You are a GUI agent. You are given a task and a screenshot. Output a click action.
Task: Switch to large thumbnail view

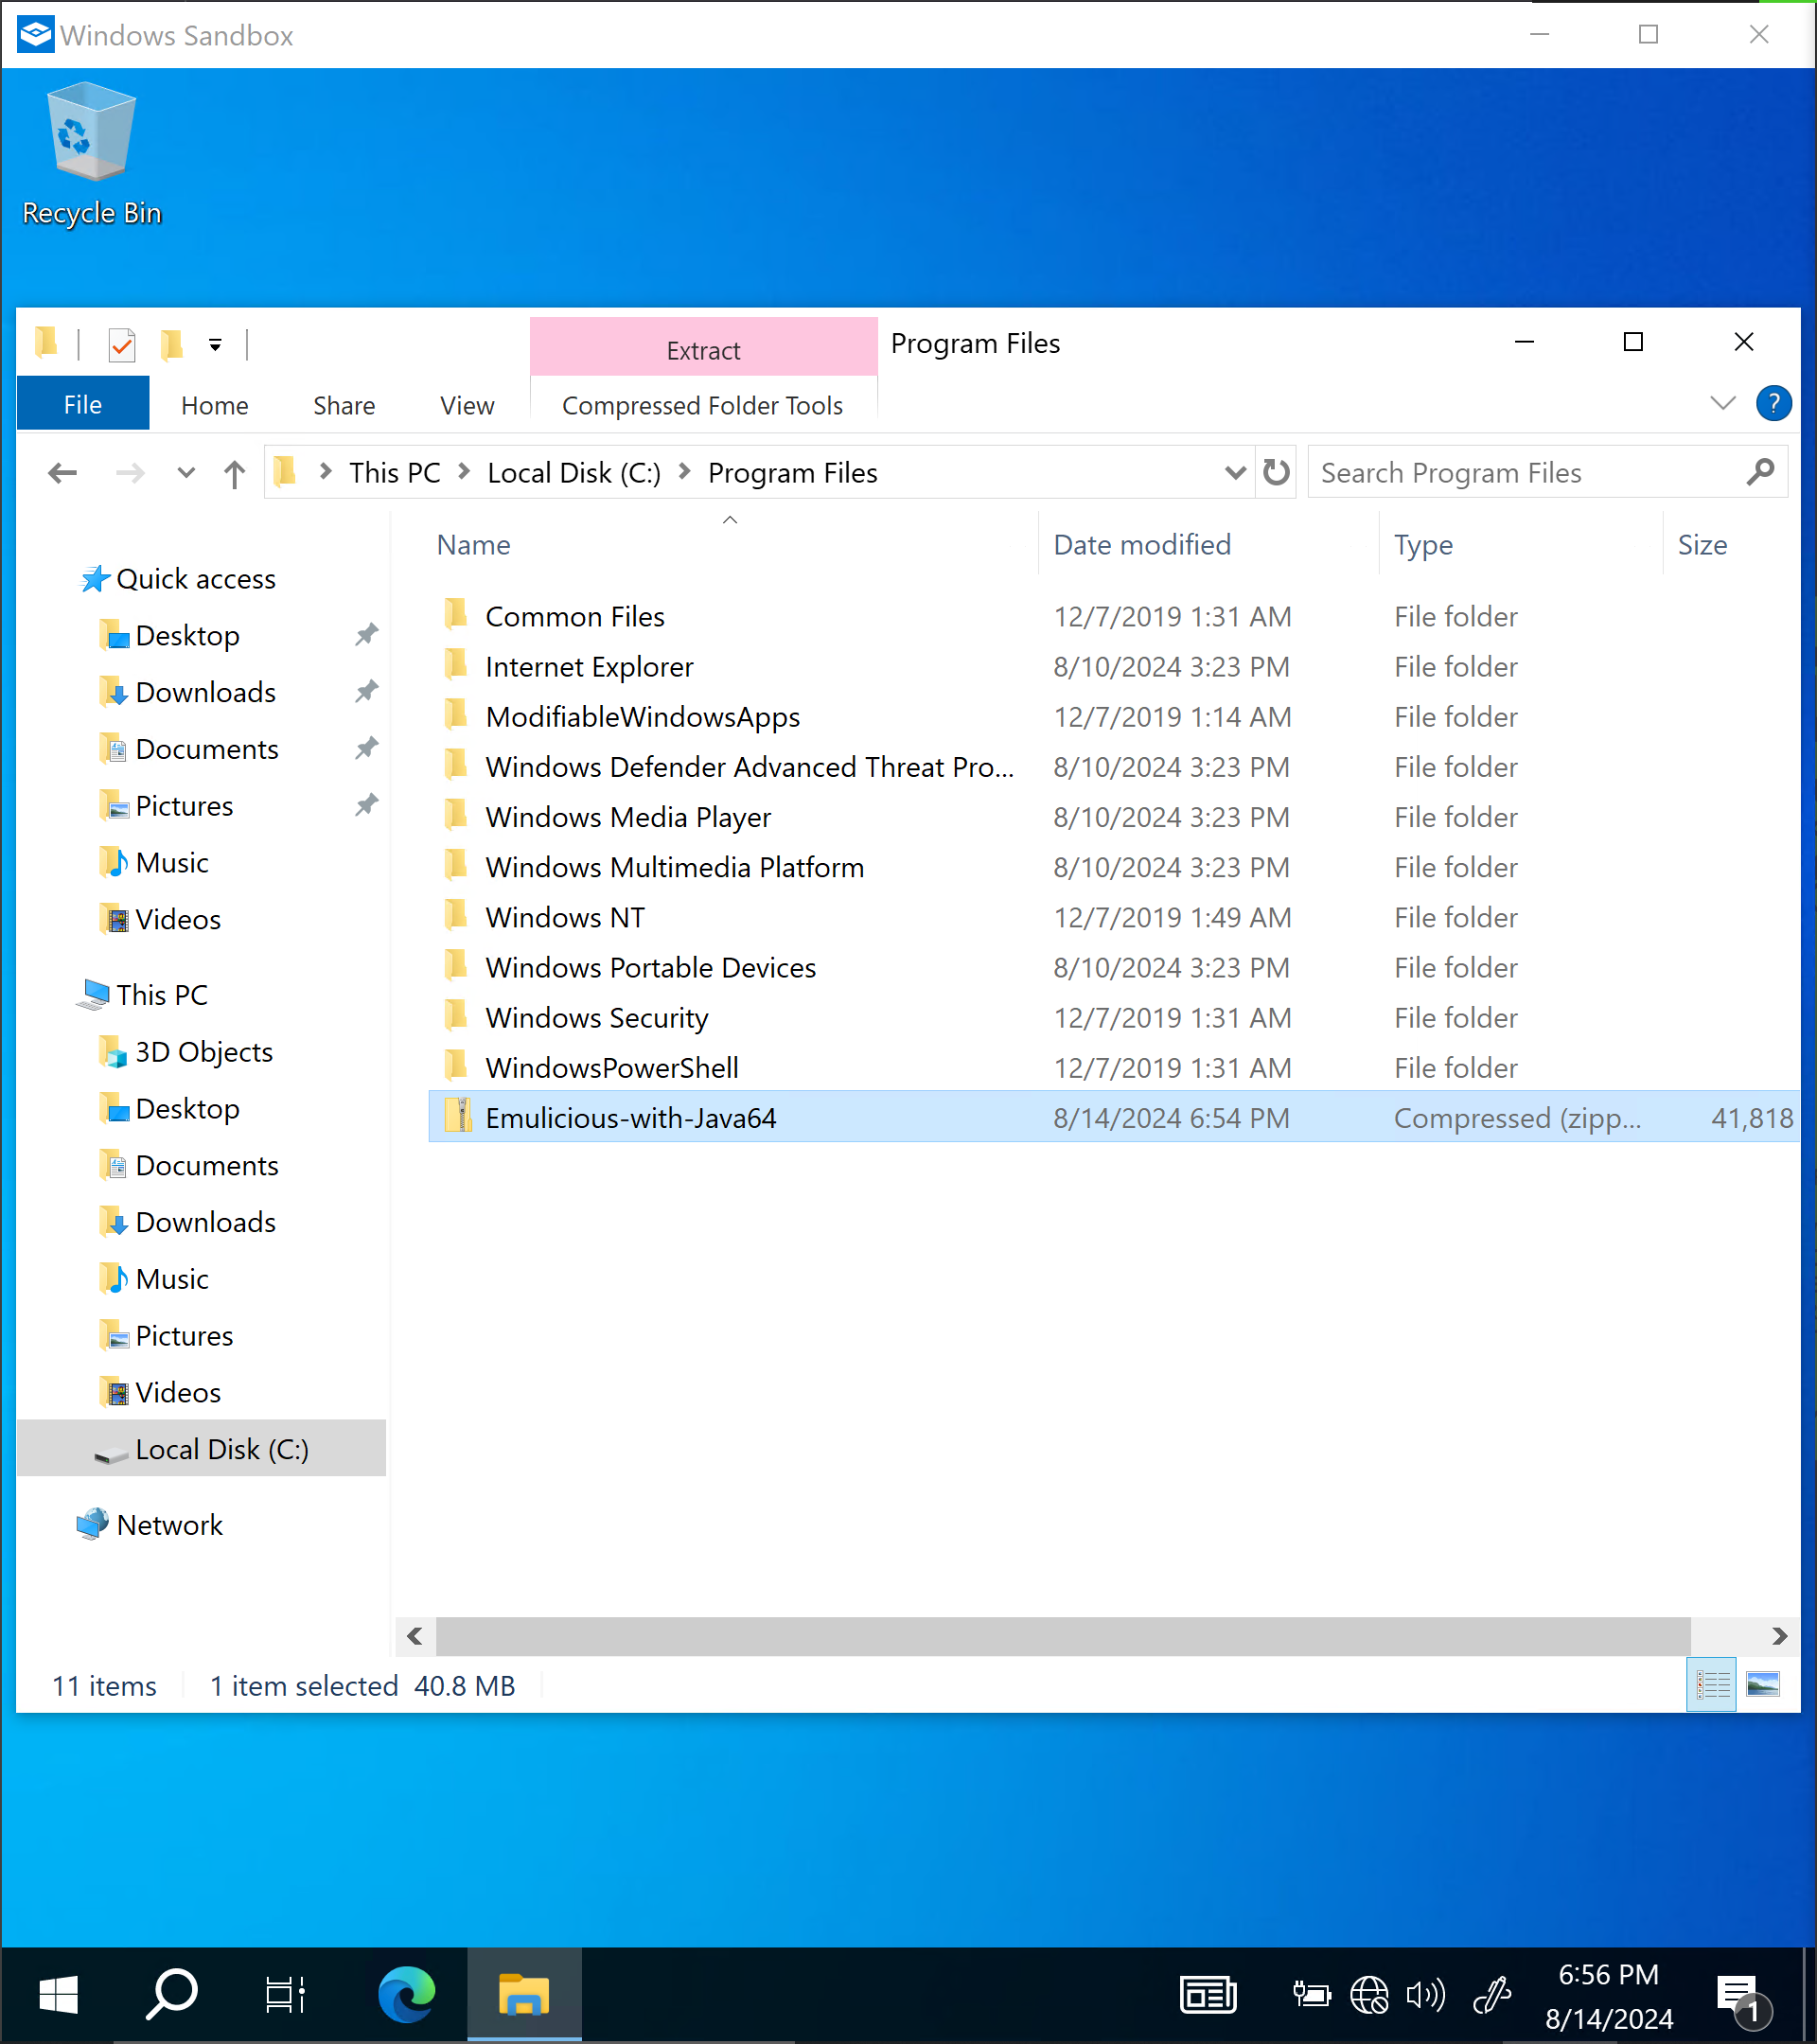pos(1765,1684)
